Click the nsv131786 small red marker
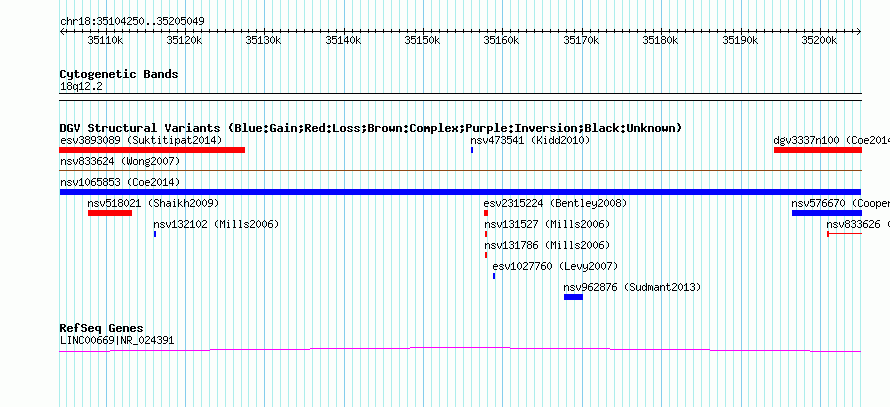The width and height of the screenshot is (890, 407). point(486,255)
